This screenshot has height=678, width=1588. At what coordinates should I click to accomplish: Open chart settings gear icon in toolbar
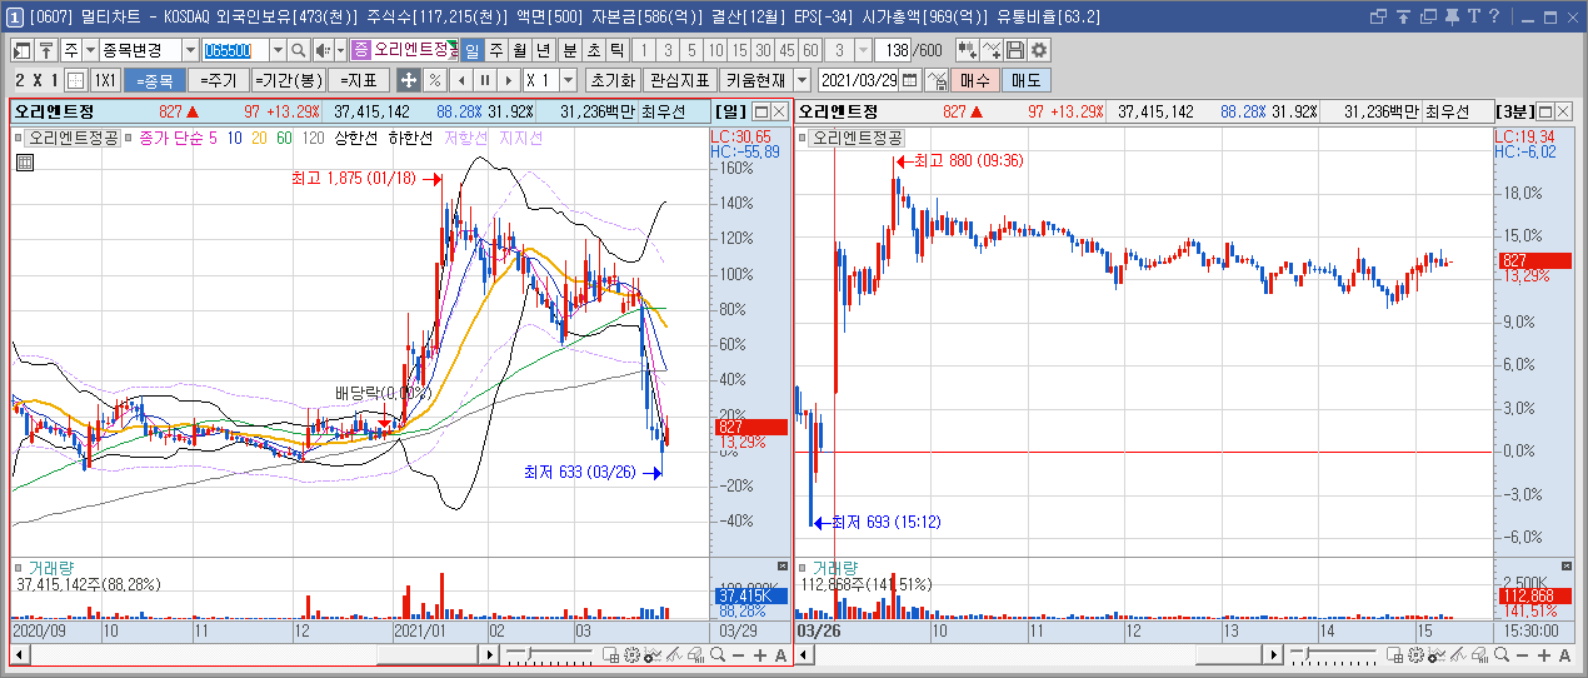coord(1039,50)
